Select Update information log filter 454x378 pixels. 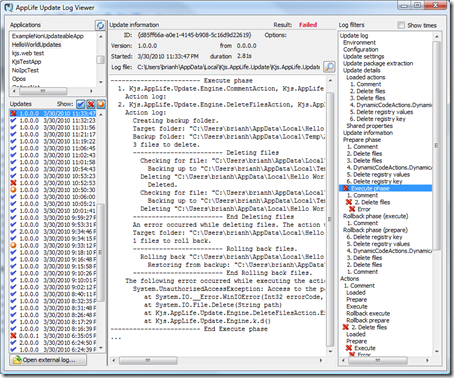pos(368,133)
